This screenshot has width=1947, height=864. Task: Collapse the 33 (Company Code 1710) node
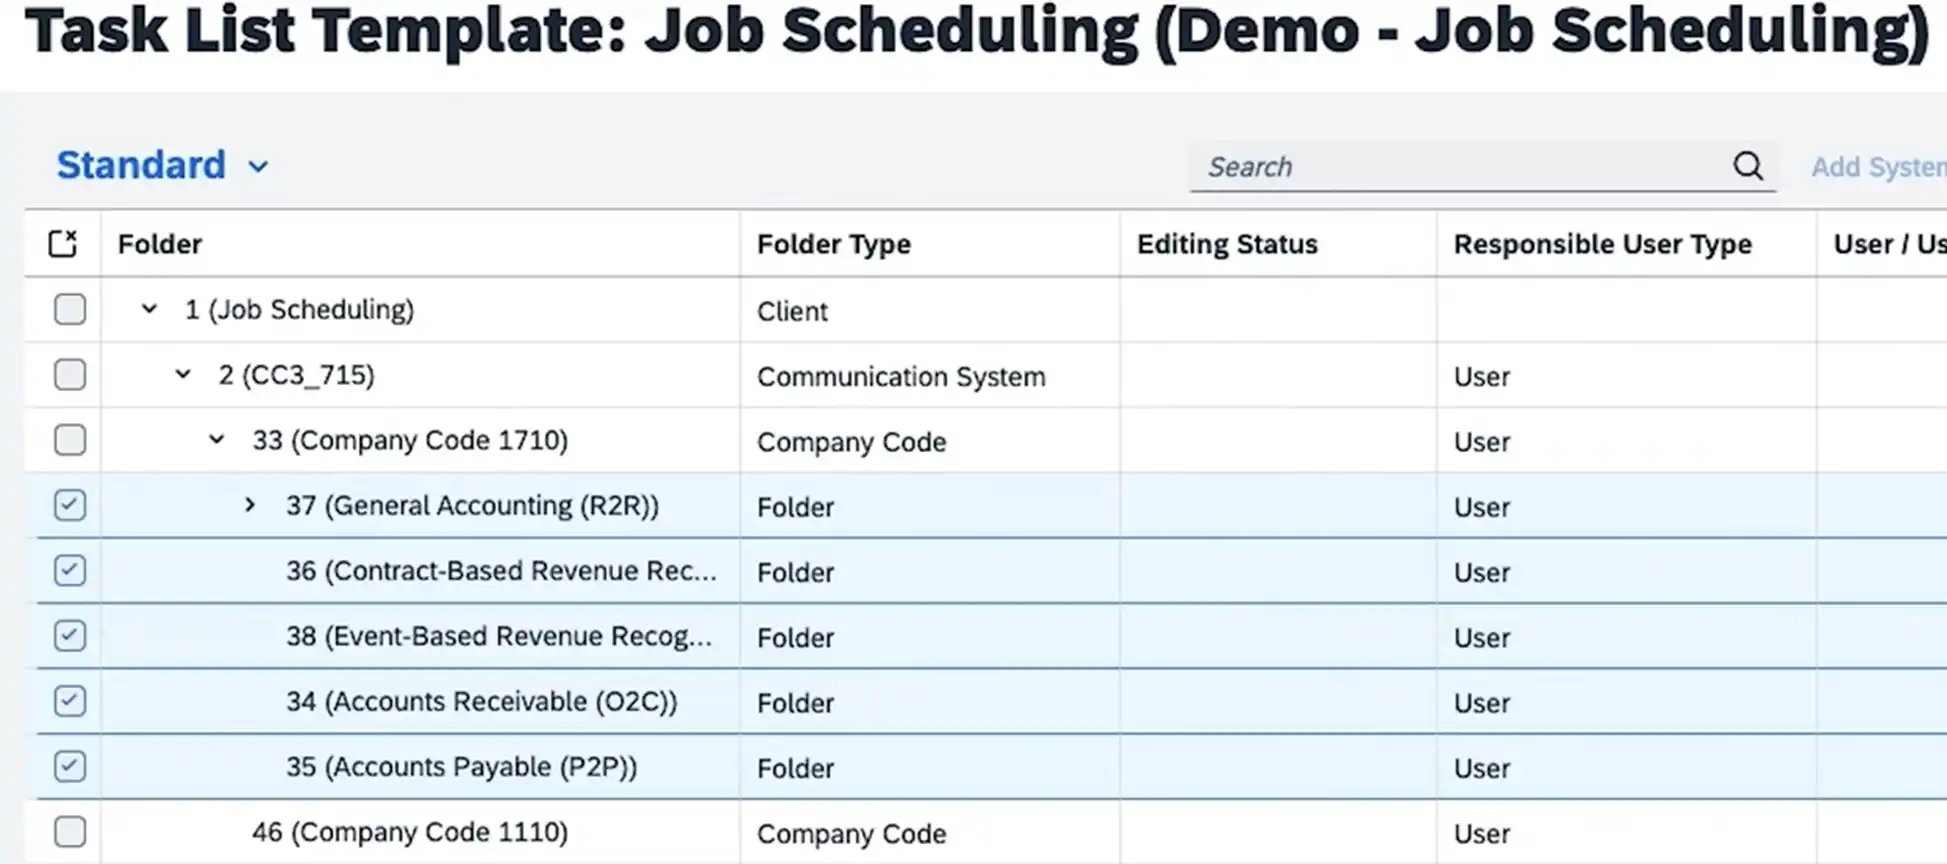(216, 440)
